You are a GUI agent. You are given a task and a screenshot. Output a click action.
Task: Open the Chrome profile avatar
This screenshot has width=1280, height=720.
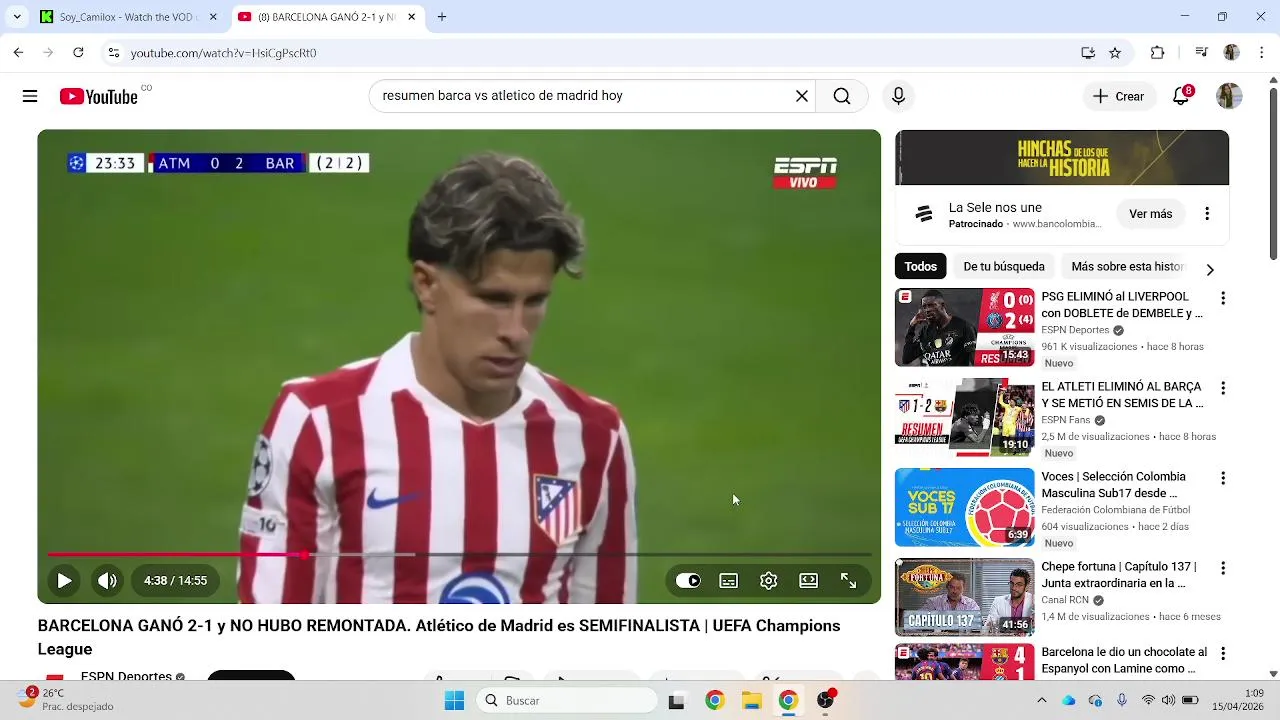[1231, 53]
